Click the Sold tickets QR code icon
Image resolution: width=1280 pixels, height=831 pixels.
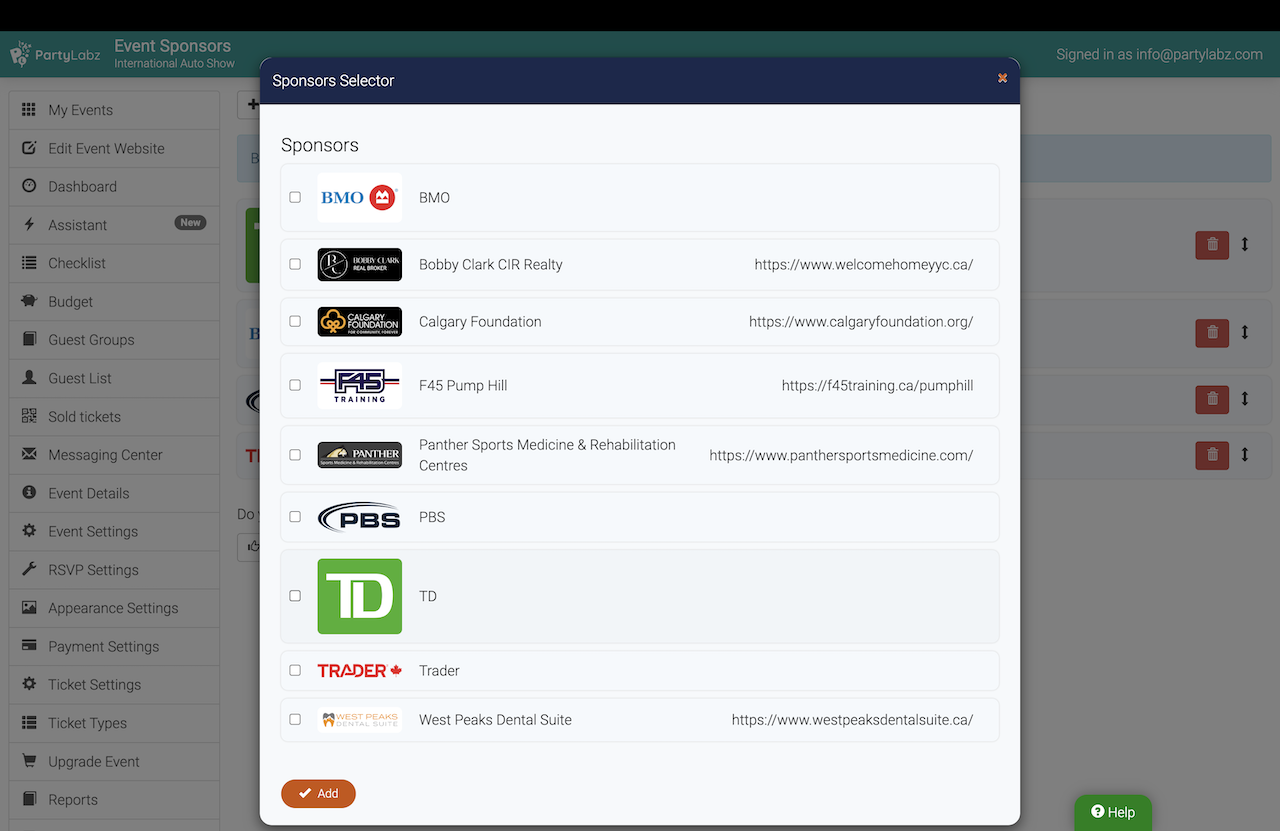pos(29,416)
